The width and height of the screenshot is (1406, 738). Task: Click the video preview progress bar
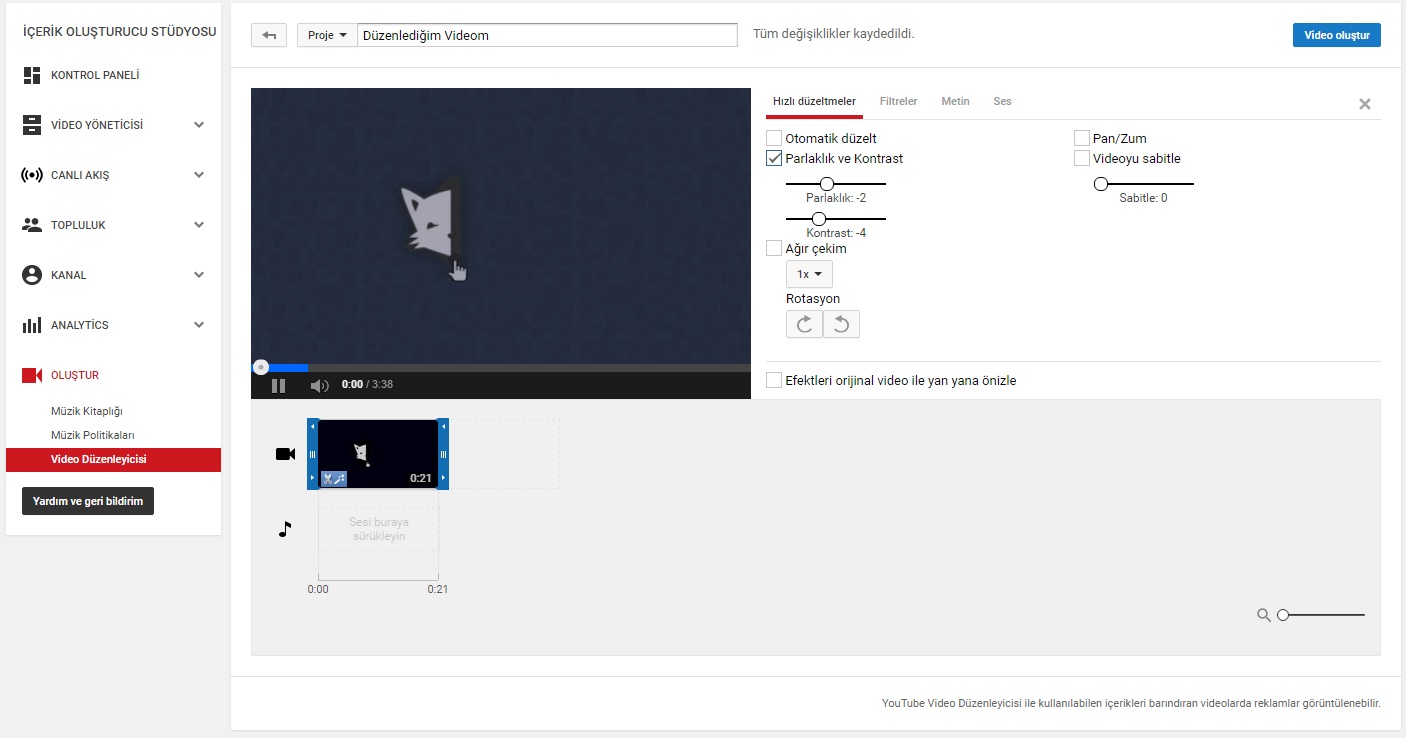[501, 367]
